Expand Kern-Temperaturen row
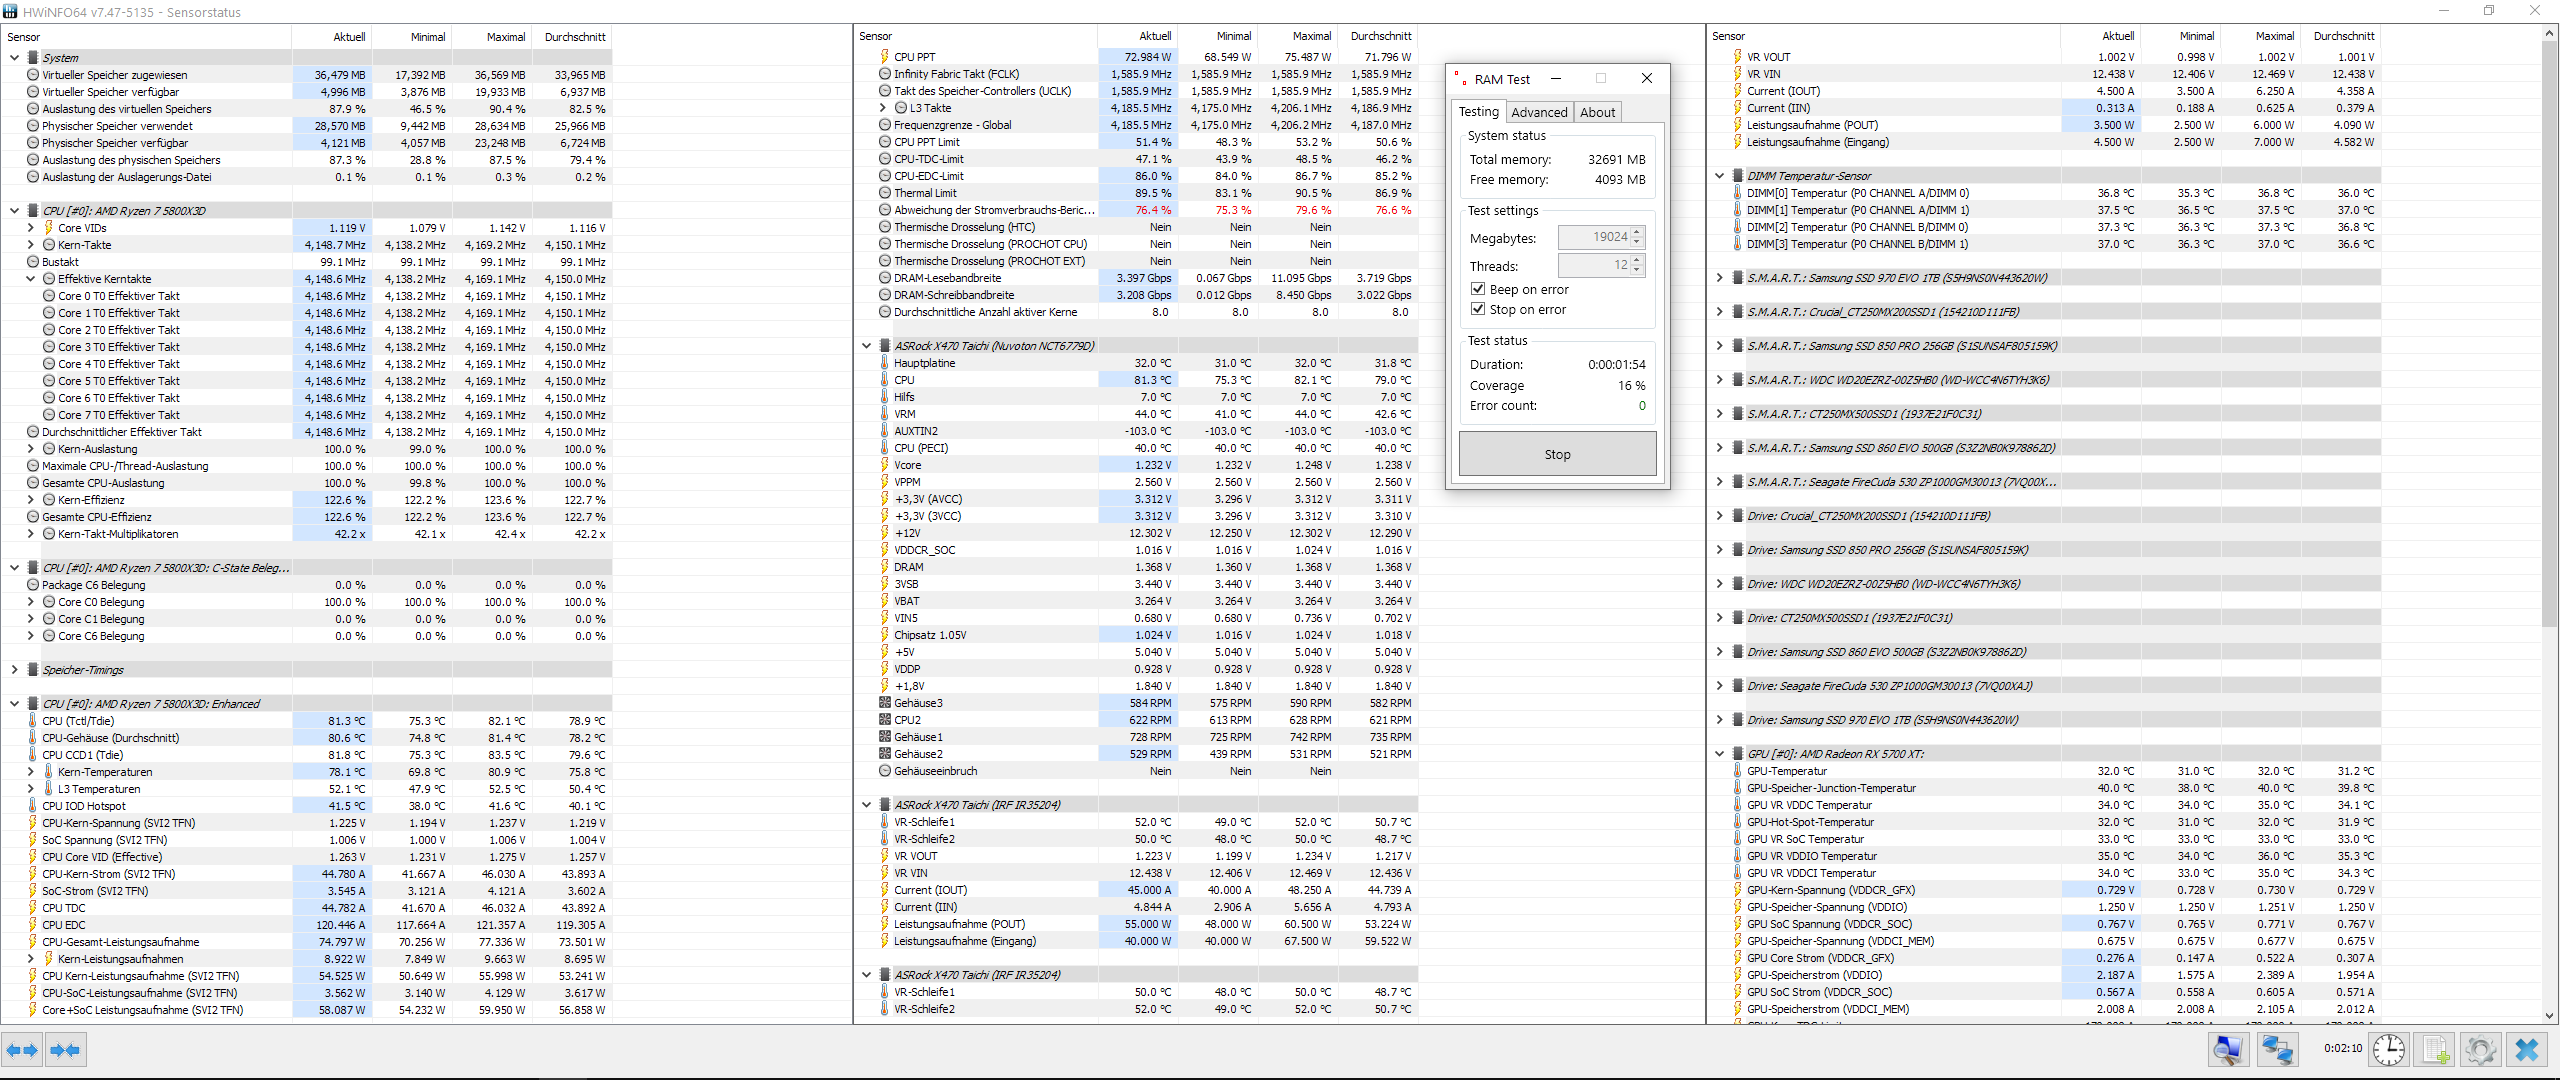The height and width of the screenshot is (1080, 2560). click(x=31, y=771)
